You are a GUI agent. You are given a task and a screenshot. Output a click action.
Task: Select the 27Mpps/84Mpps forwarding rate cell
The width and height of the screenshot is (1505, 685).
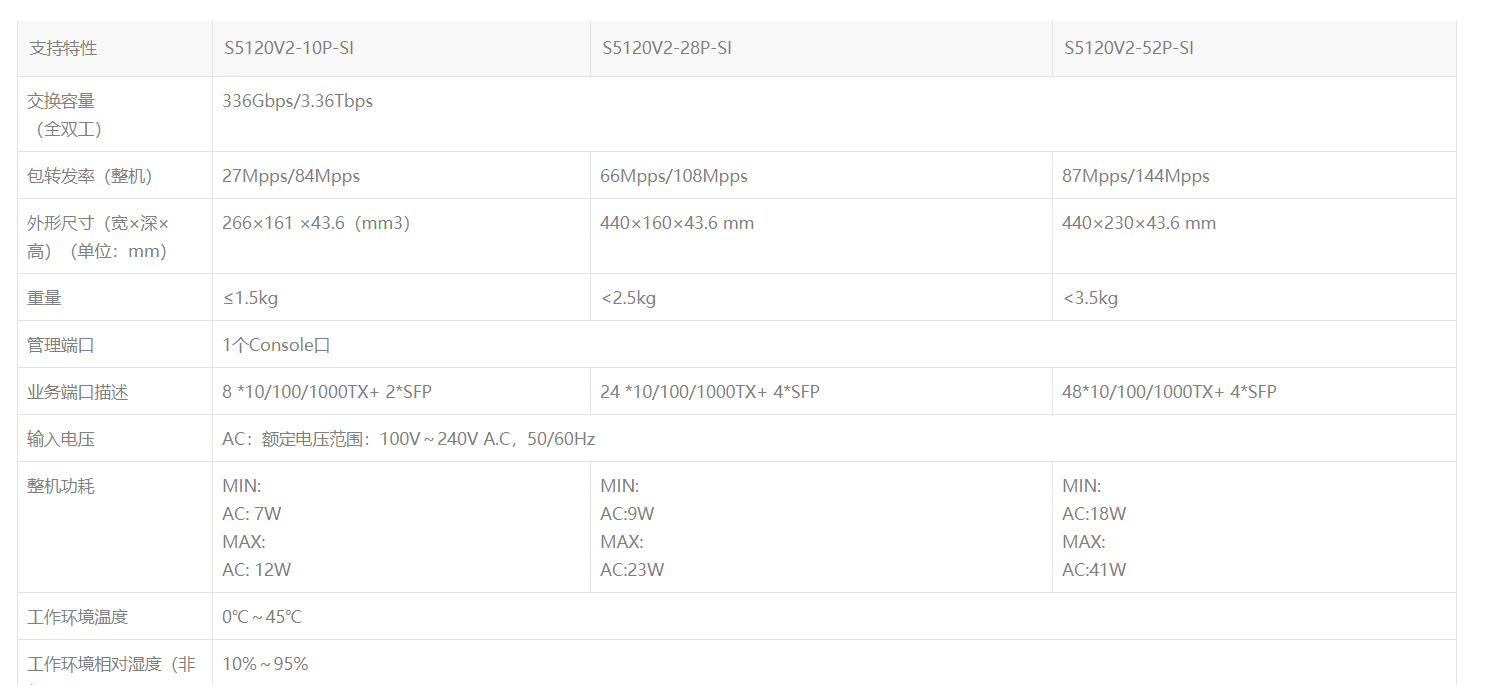coord(291,176)
